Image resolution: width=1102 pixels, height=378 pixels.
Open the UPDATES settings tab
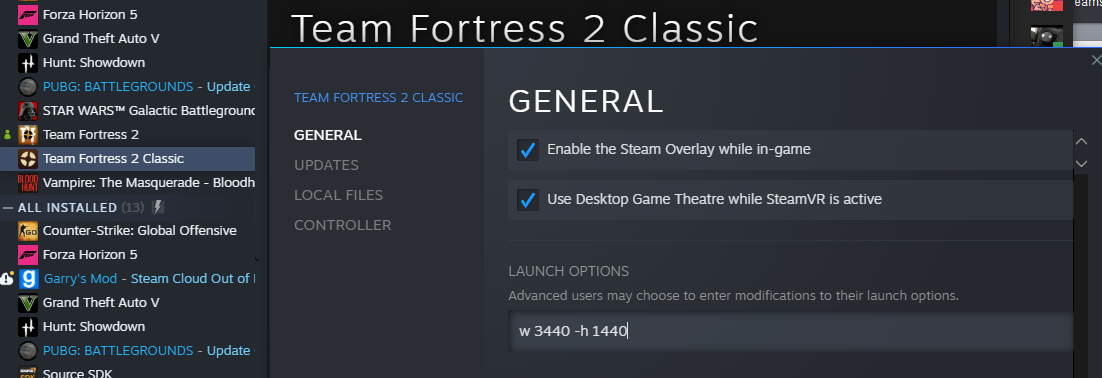click(326, 165)
